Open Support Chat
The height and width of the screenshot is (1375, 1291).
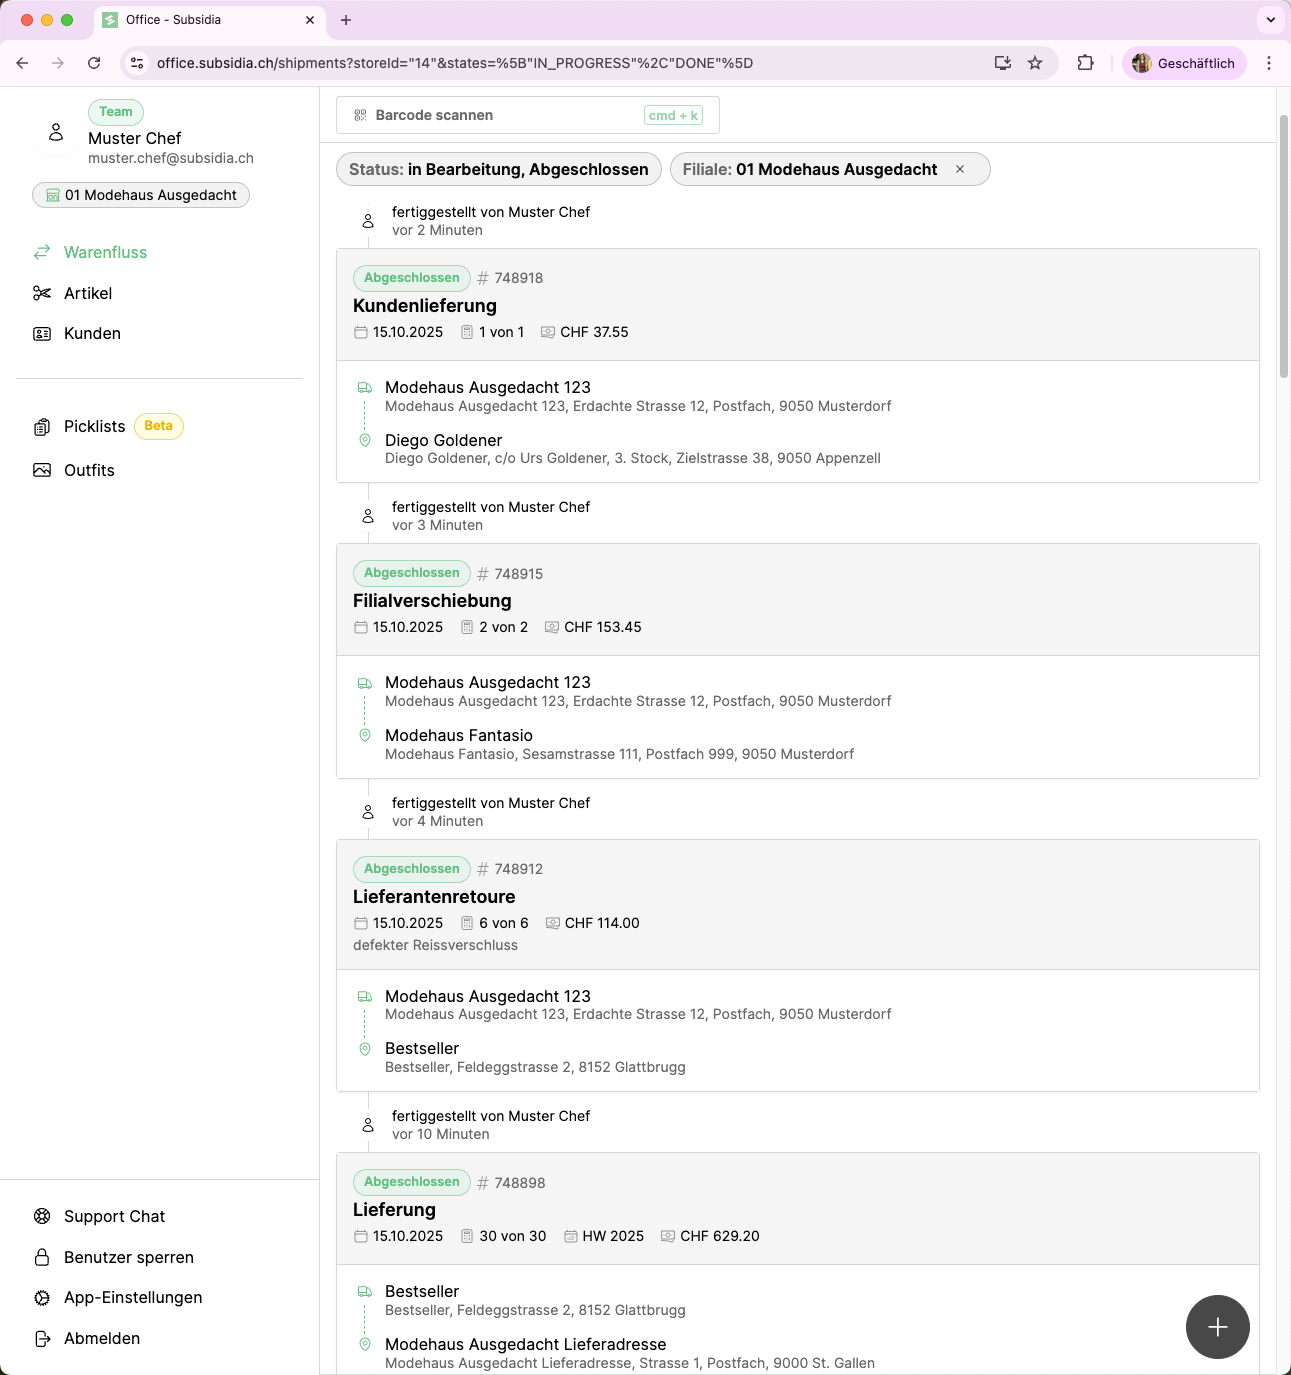pos(114,1216)
